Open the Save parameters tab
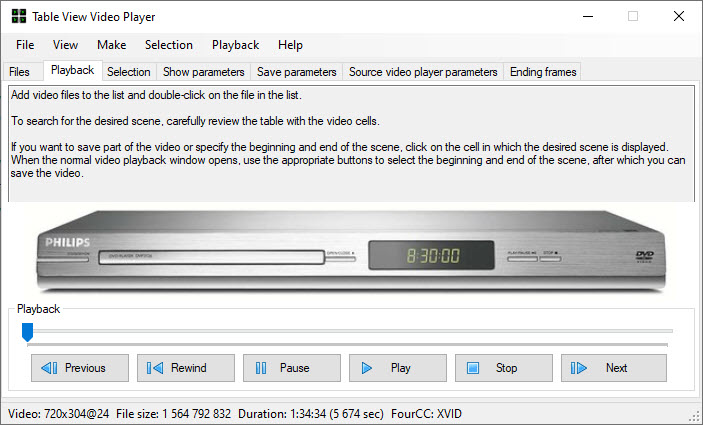The image size is (703, 425). (x=297, y=72)
